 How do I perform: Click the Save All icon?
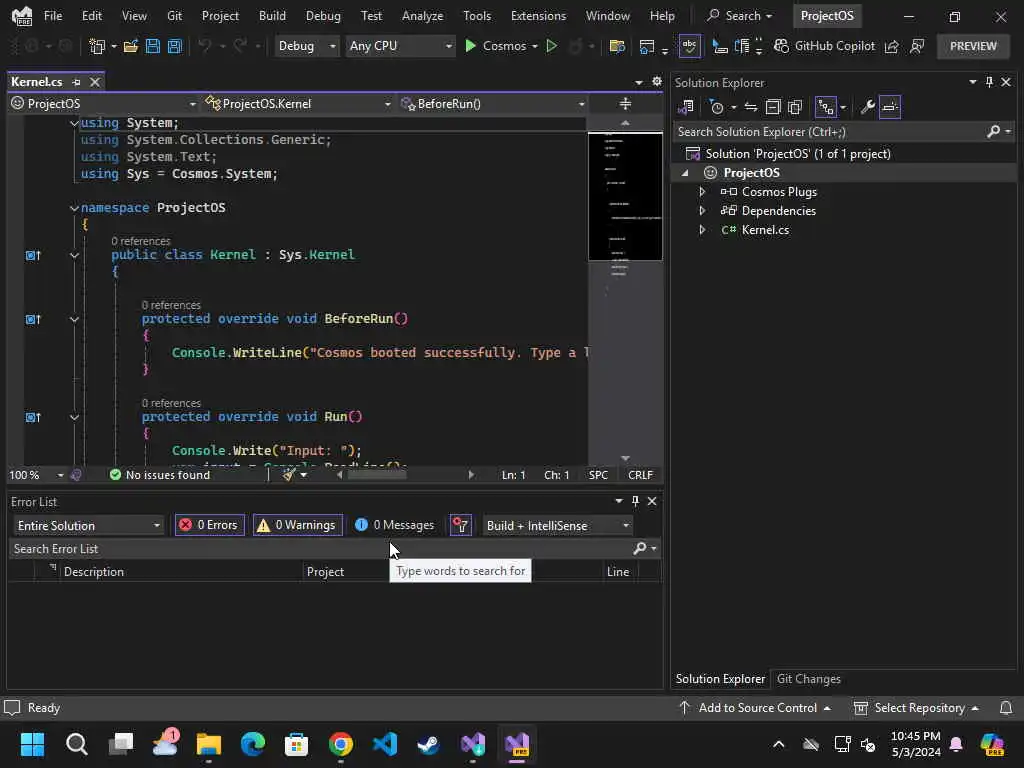[x=174, y=46]
